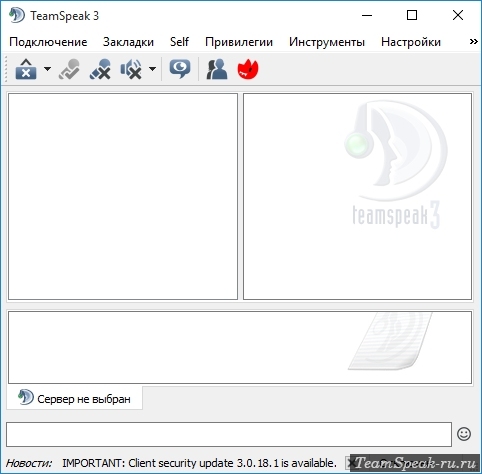The width and height of the screenshot is (482, 474).
Task: Open the Настройки menu
Action: (411, 42)
